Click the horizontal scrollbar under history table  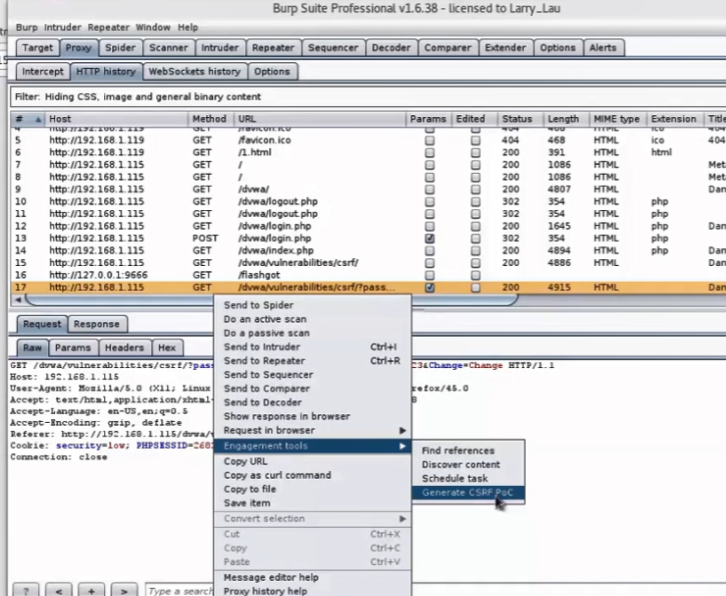(271, 300)
